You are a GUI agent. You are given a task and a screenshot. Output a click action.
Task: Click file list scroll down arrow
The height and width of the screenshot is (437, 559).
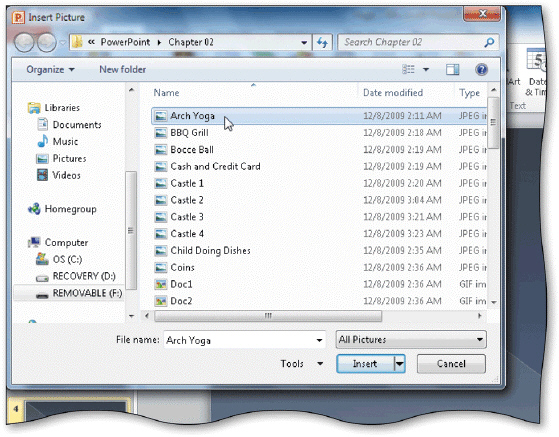[x=493, y=302]
